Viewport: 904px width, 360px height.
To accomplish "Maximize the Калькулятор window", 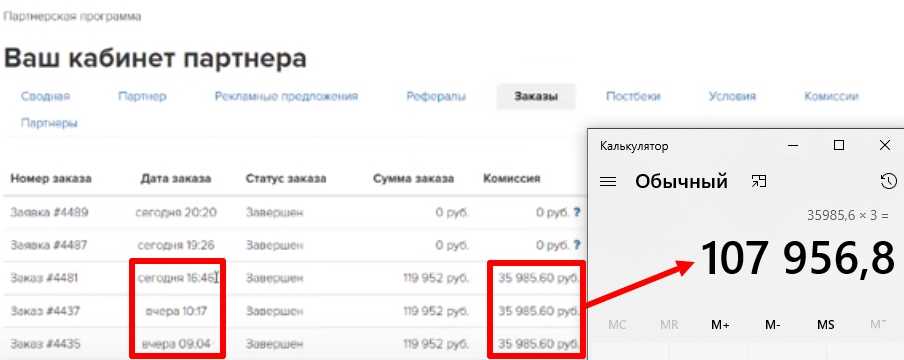I will pyautogui.click(x=839, y=145).
